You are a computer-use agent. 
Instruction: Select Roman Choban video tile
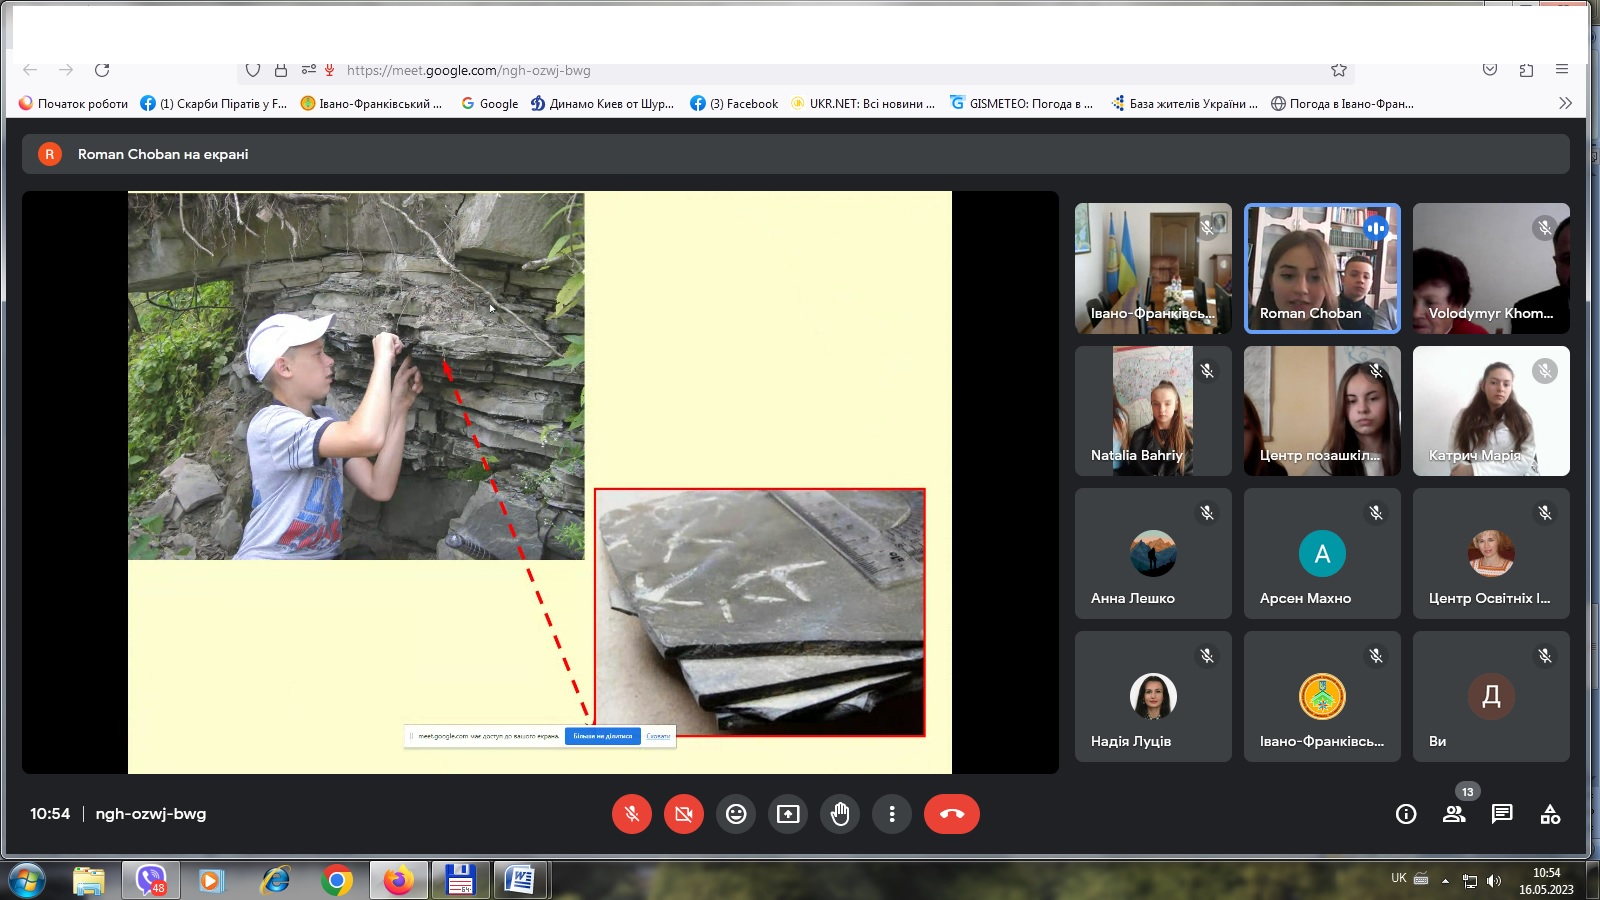point(1322,268)
